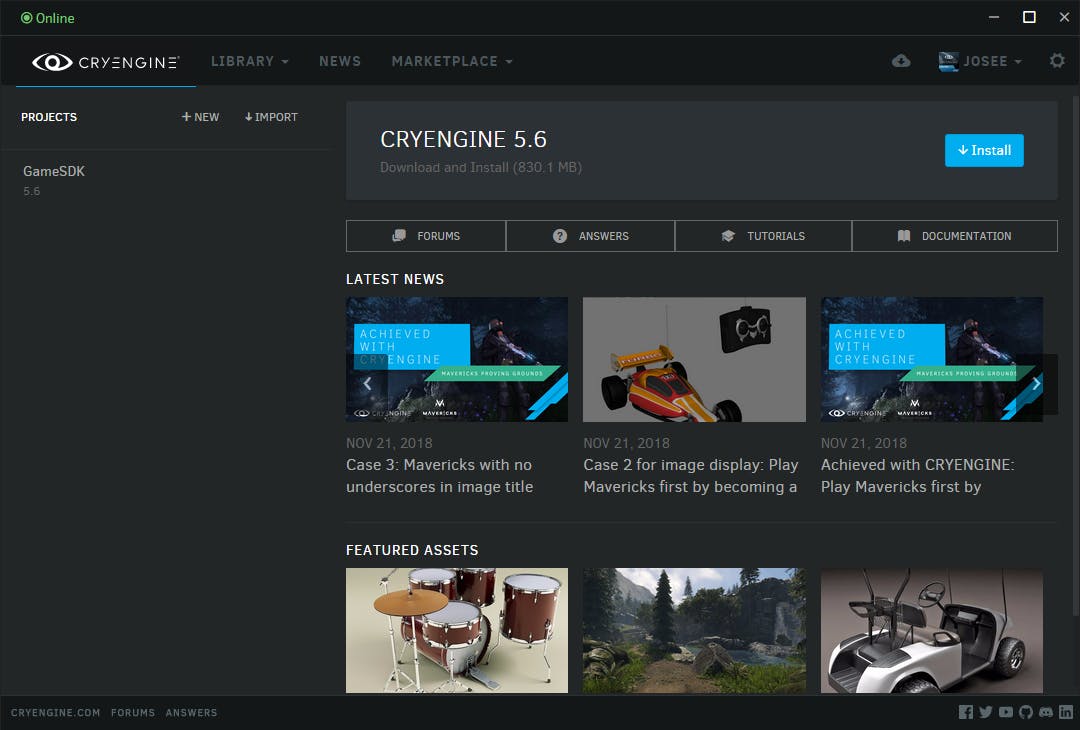This screenshot has width=1080, height=730.
Task: Open RC car news thumbnail image
Action: coord(694,359)
